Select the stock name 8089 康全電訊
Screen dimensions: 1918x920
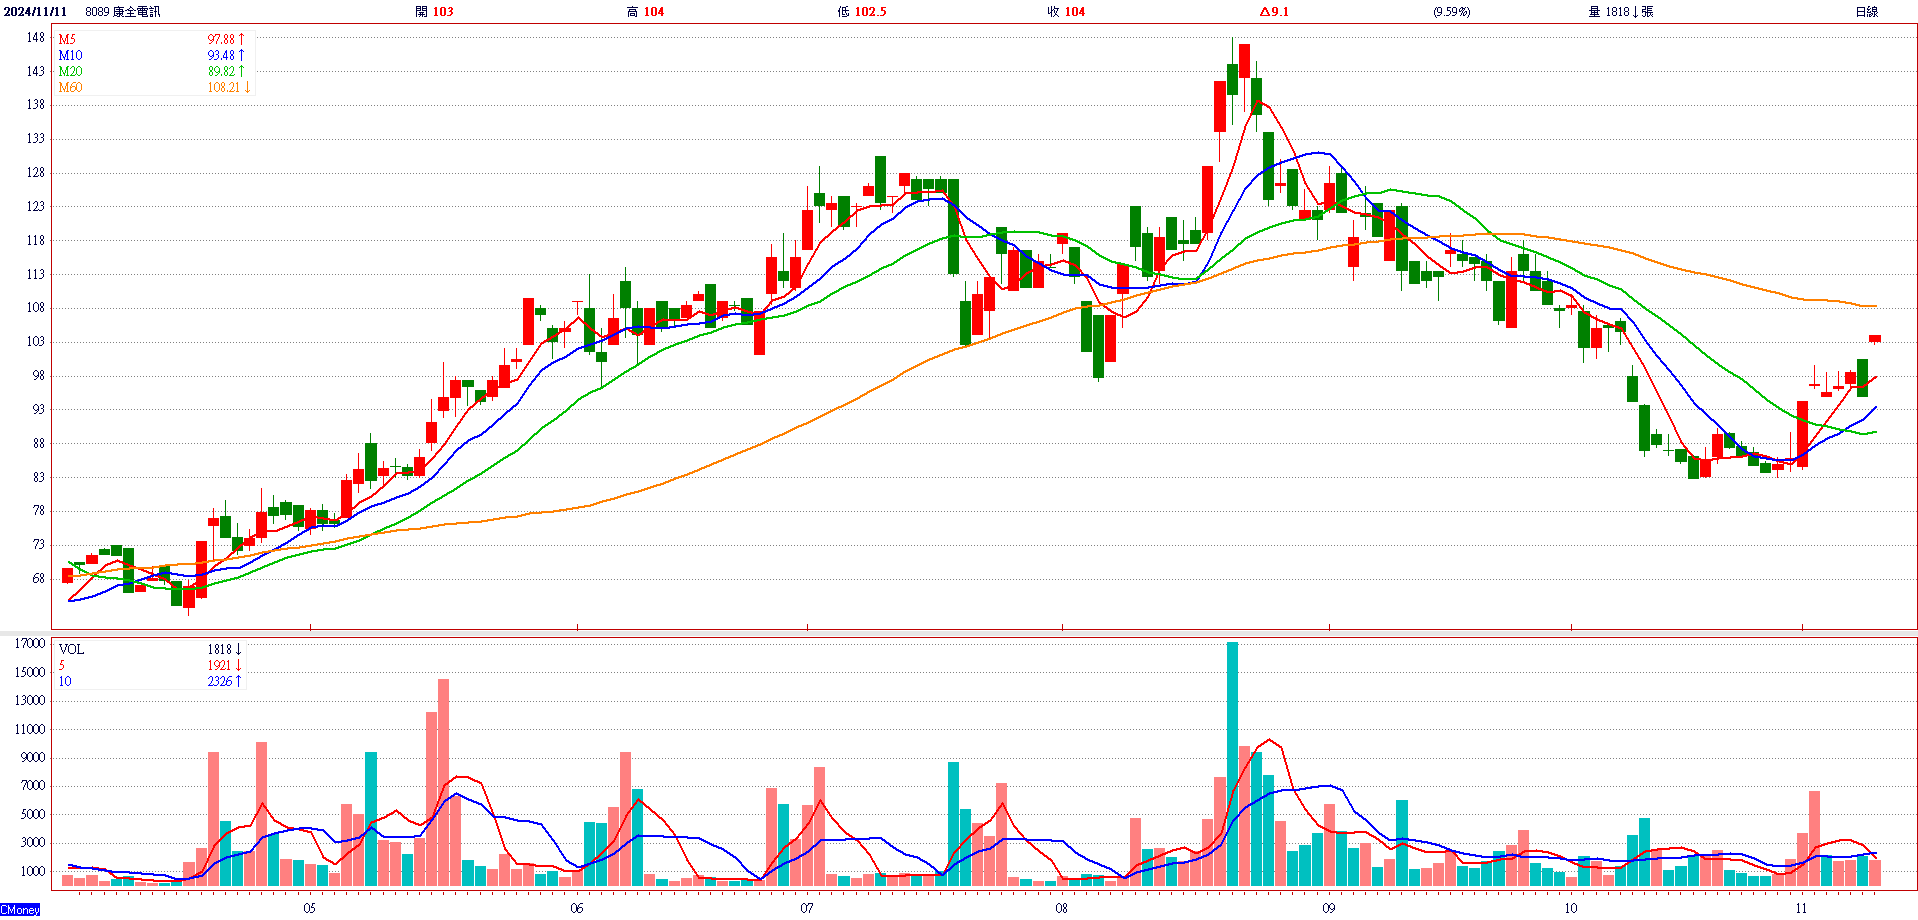pyautogui.click(x=122, y=12)
